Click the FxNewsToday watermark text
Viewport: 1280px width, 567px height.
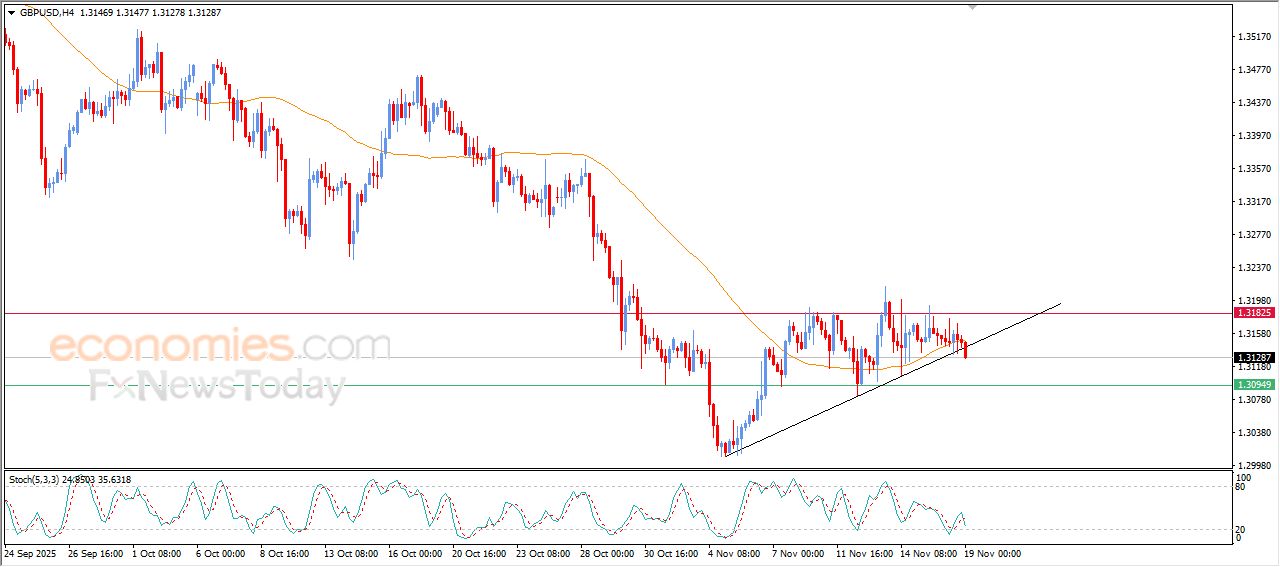point(217,386)
